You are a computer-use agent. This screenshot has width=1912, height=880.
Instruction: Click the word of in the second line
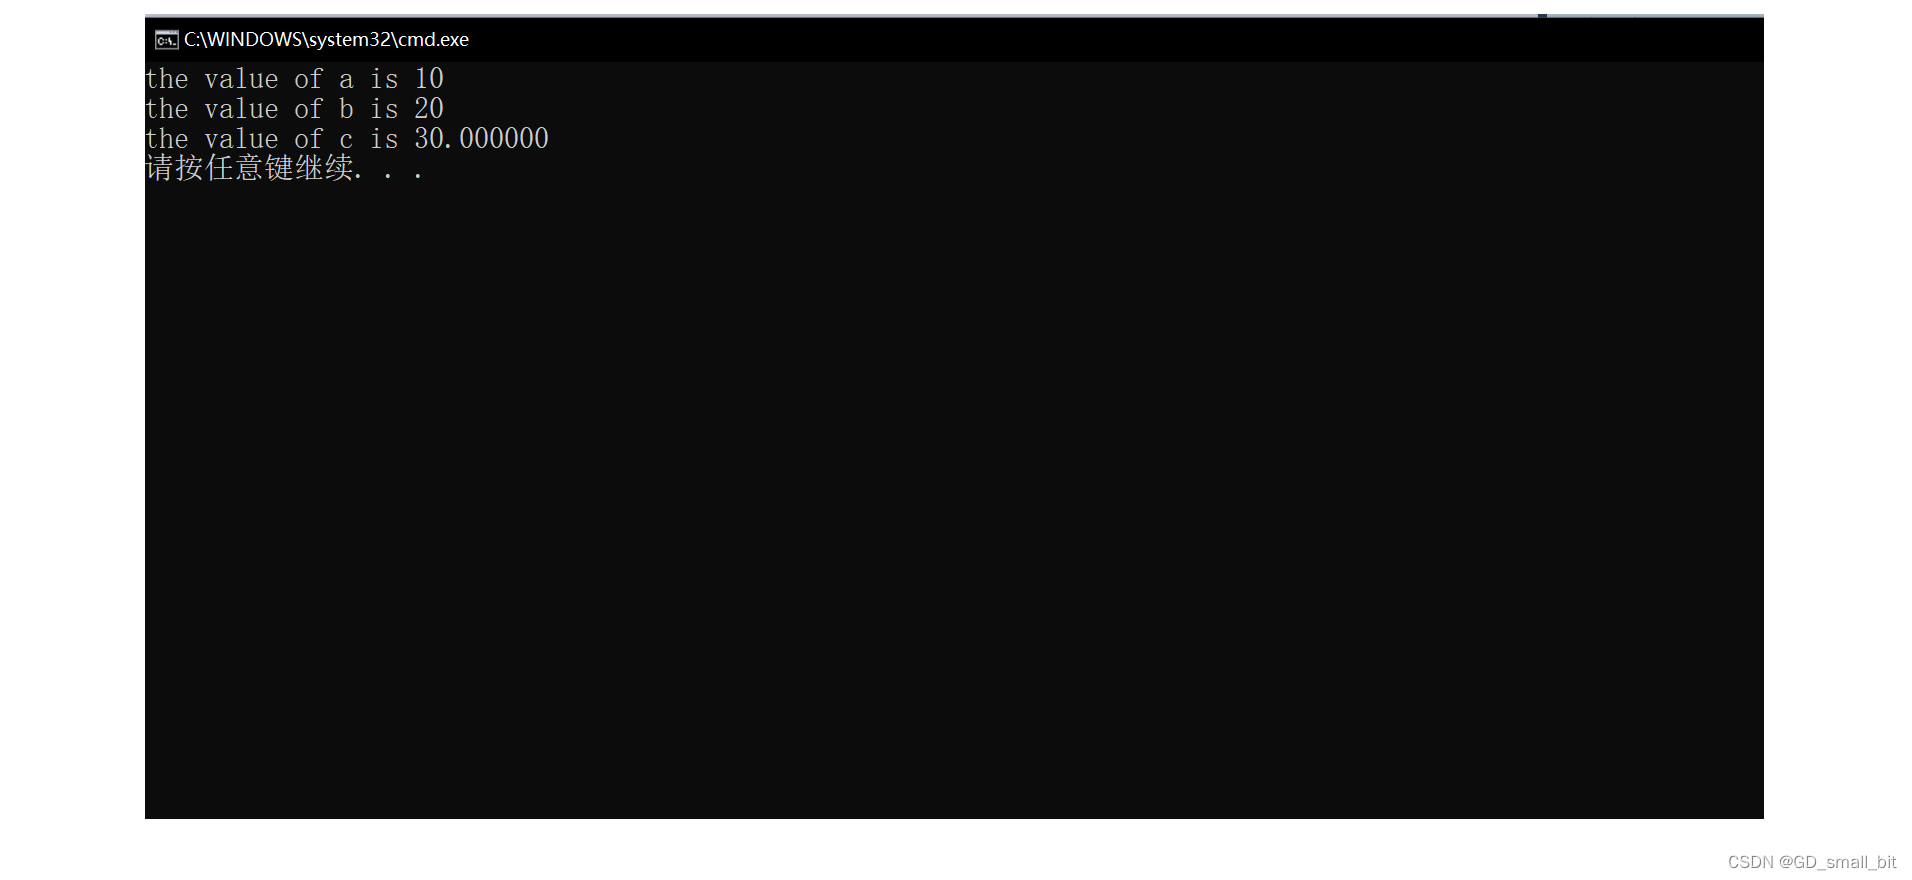click(x=309, y=109)
